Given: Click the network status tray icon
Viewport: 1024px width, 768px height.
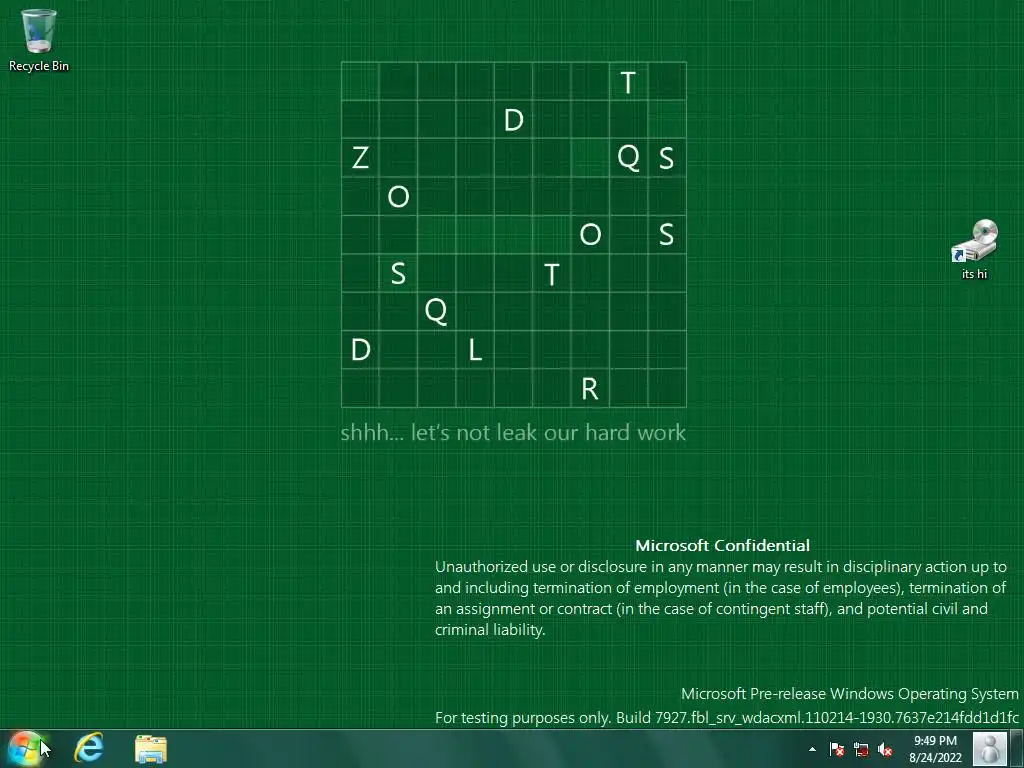Looking at the screenshot, I should [x=861, y=749].
